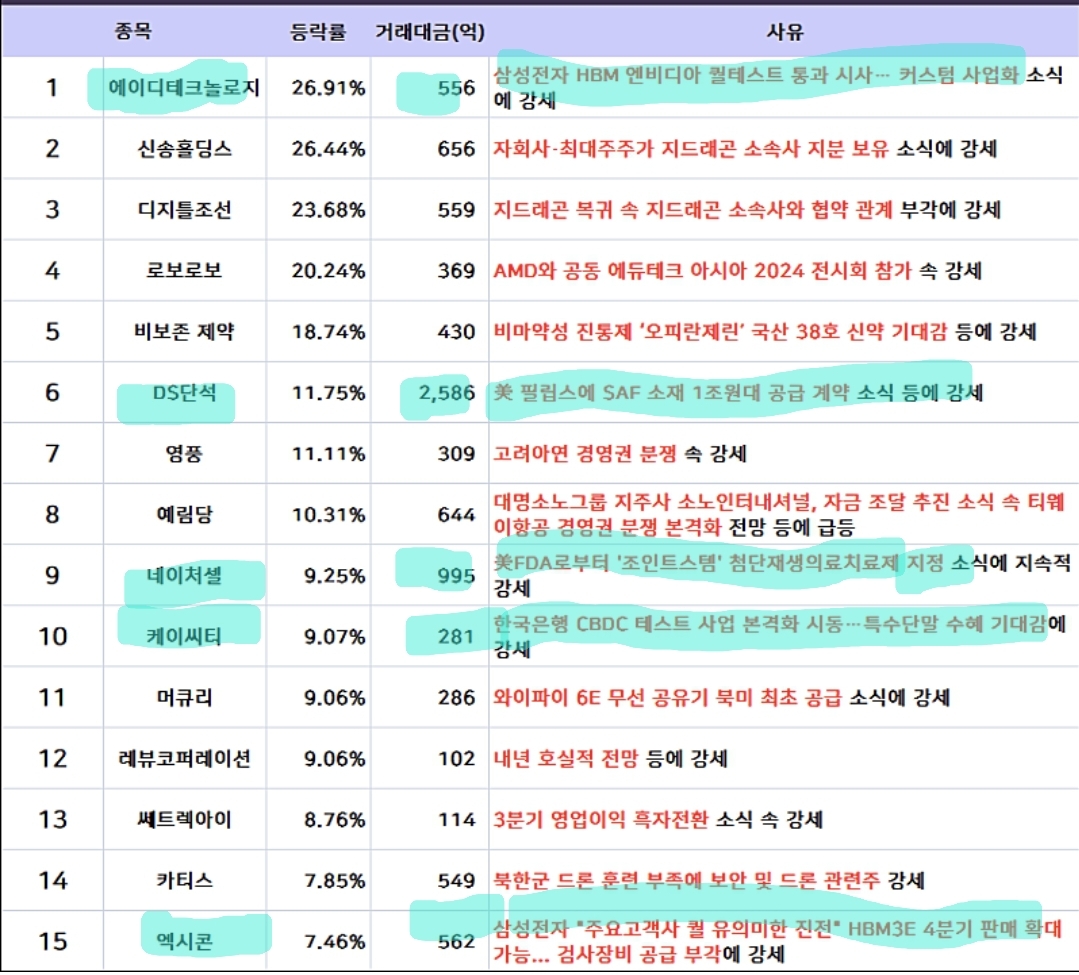This screenshot has height=975, width=1079.
Task: Click trading value 309
Action: [x=456, y=454]
